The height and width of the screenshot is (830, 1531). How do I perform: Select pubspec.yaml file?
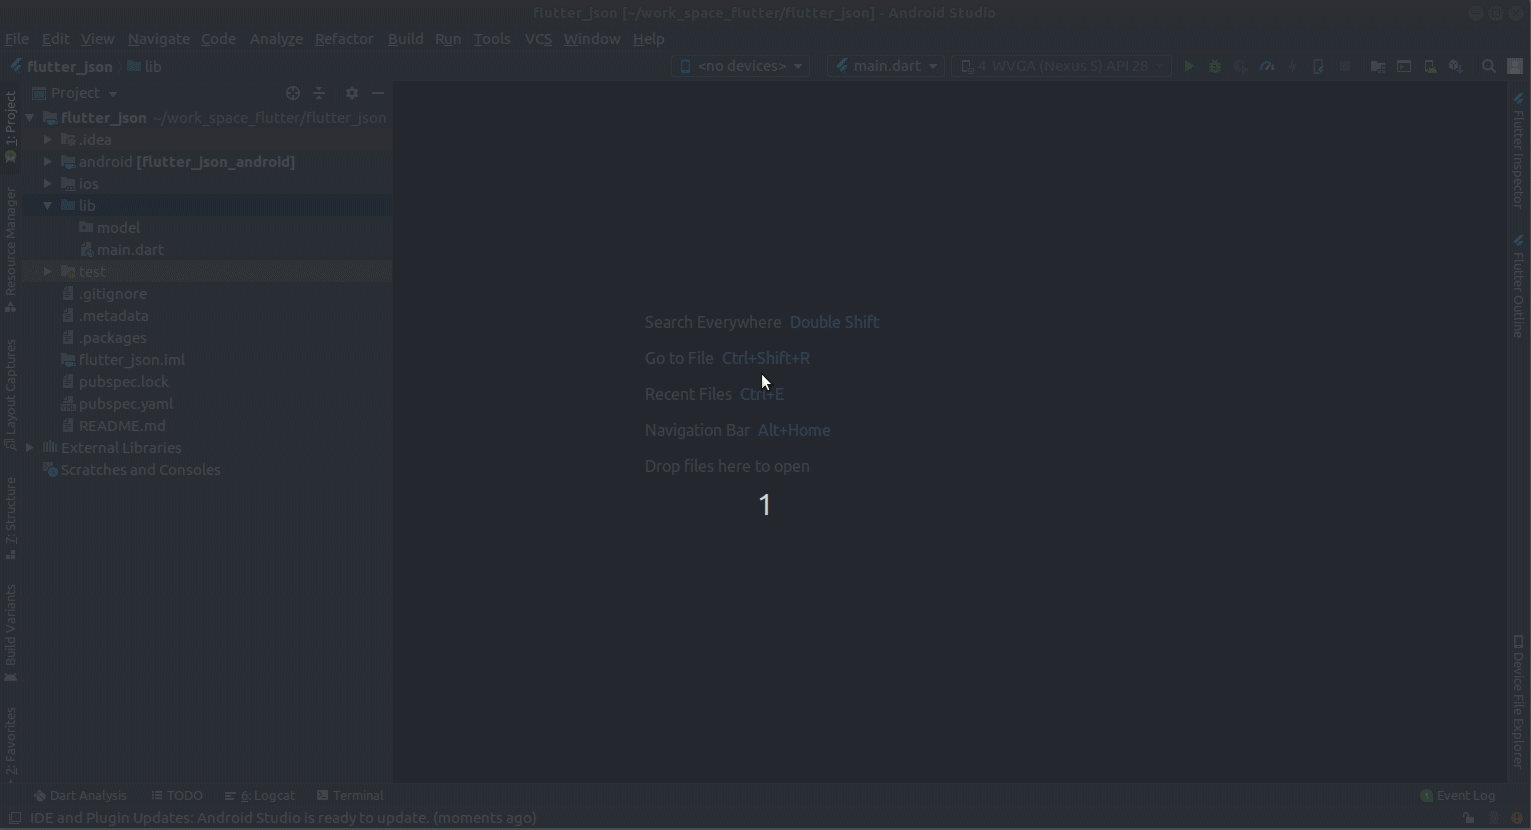point(126,404)
